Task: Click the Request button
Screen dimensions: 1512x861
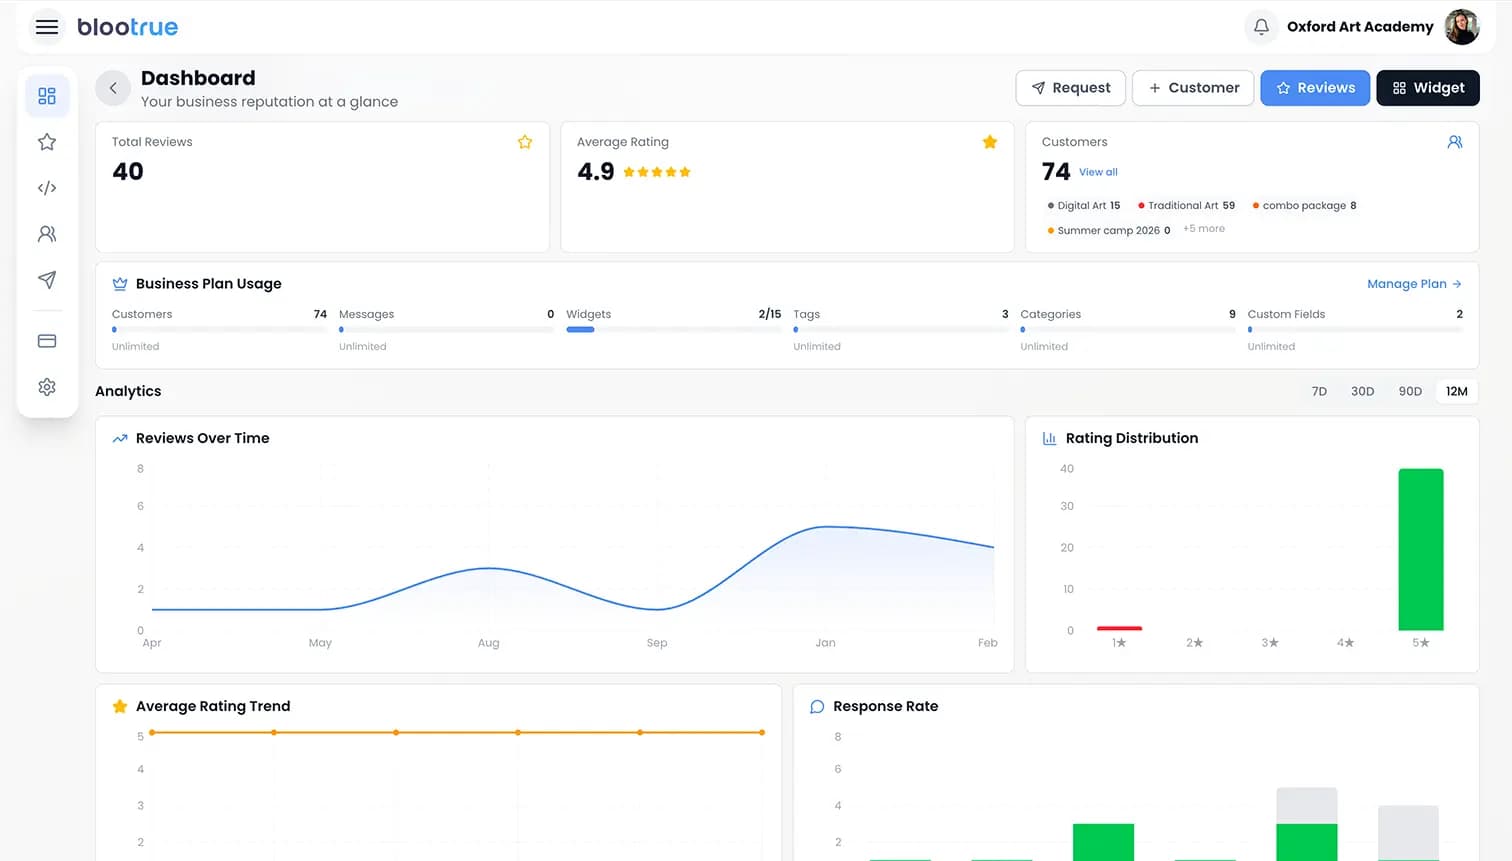Action: [x=1070, y=88]
